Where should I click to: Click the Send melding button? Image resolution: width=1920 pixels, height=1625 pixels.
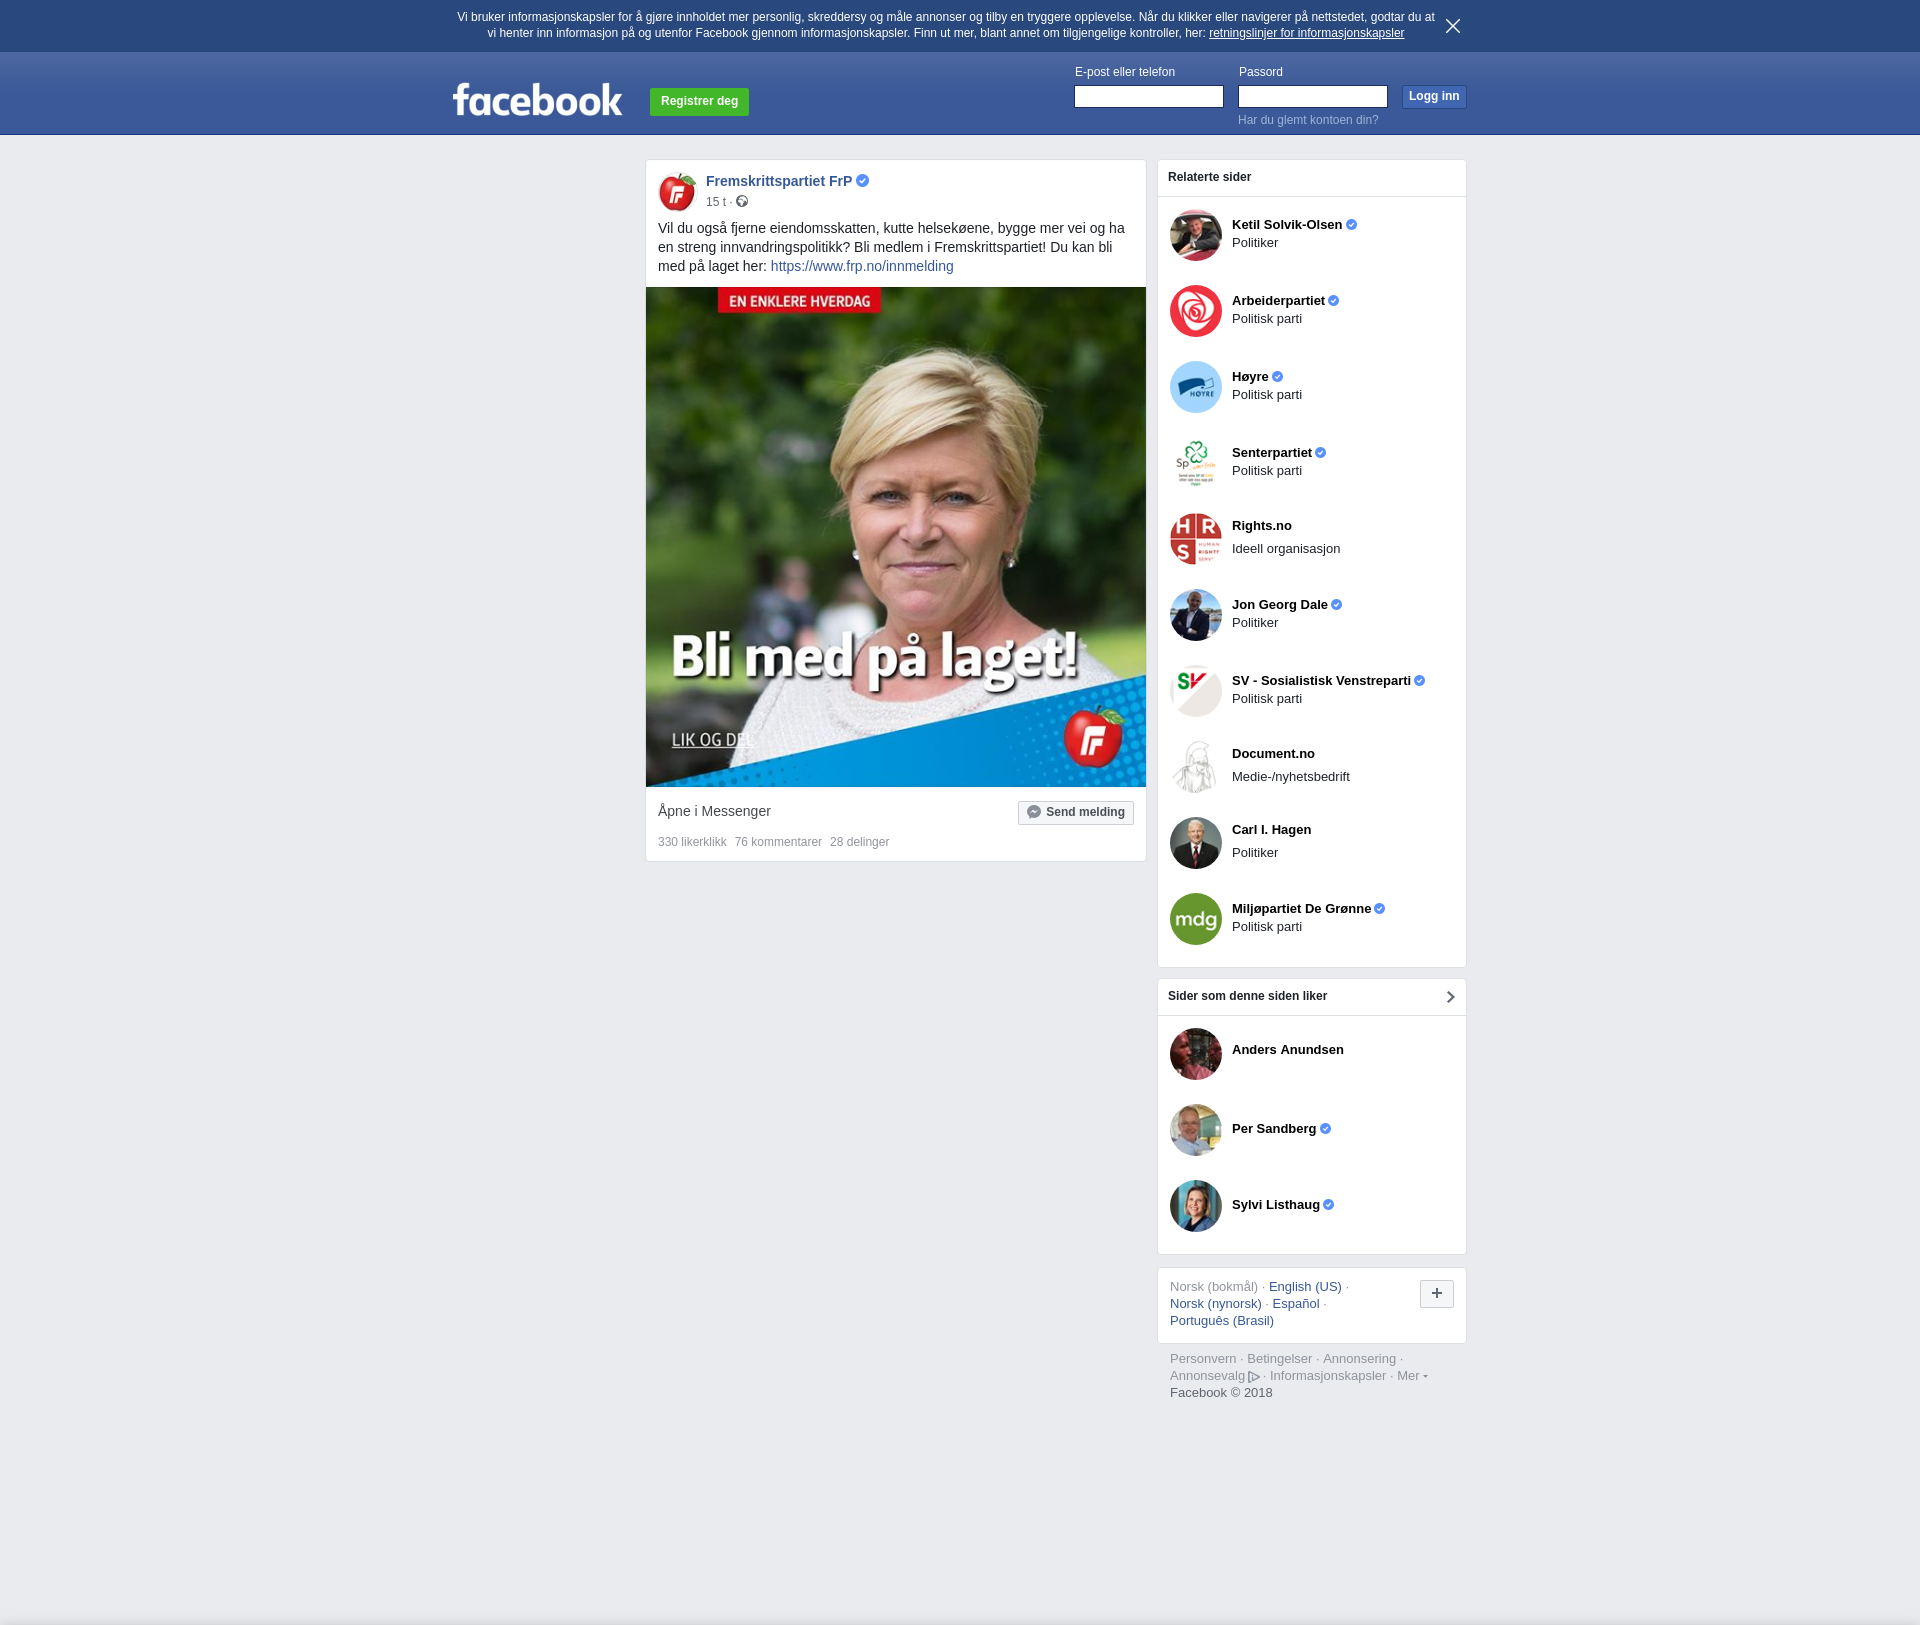pyautogui.click(x=1076, y=812)
